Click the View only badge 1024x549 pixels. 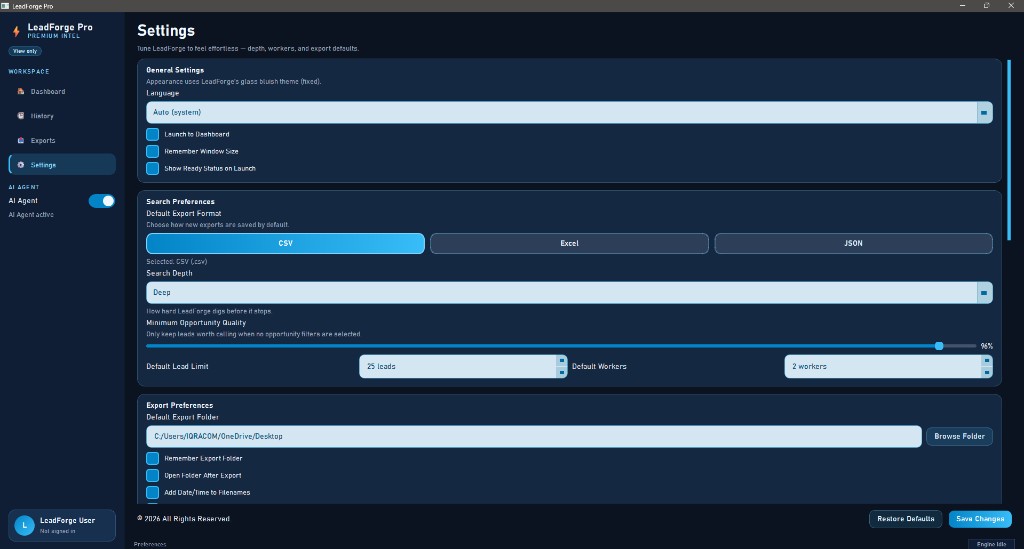[25, 51]
